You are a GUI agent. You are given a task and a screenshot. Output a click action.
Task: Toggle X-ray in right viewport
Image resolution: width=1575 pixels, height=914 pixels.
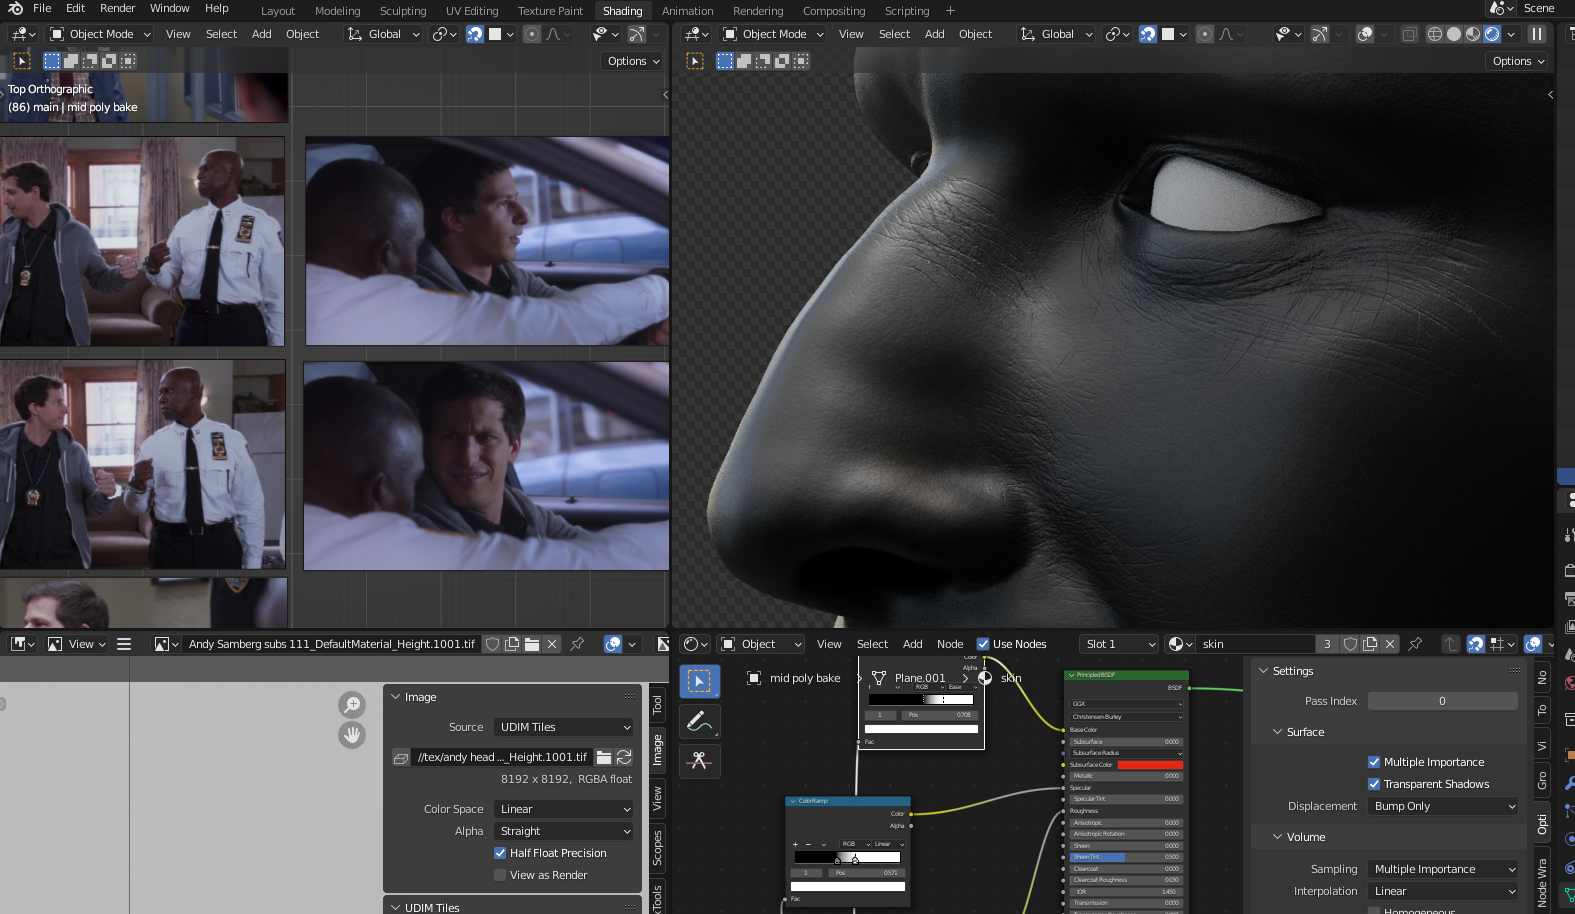pos(1409,34)
